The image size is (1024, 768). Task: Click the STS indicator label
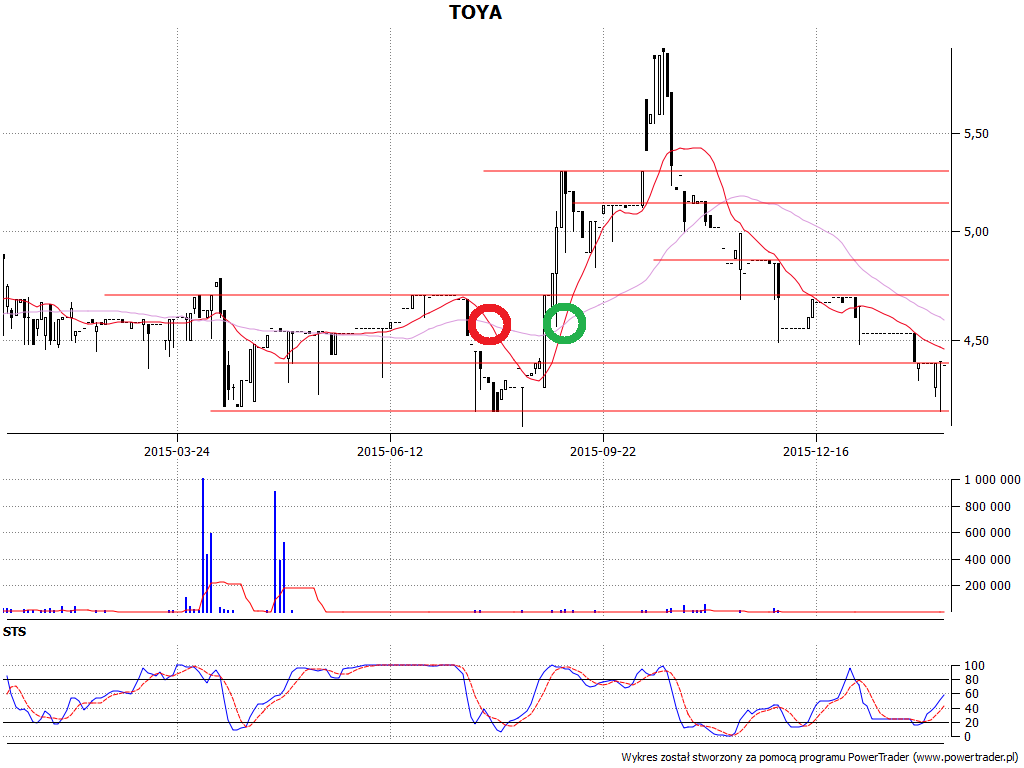(x=14, y=632)
